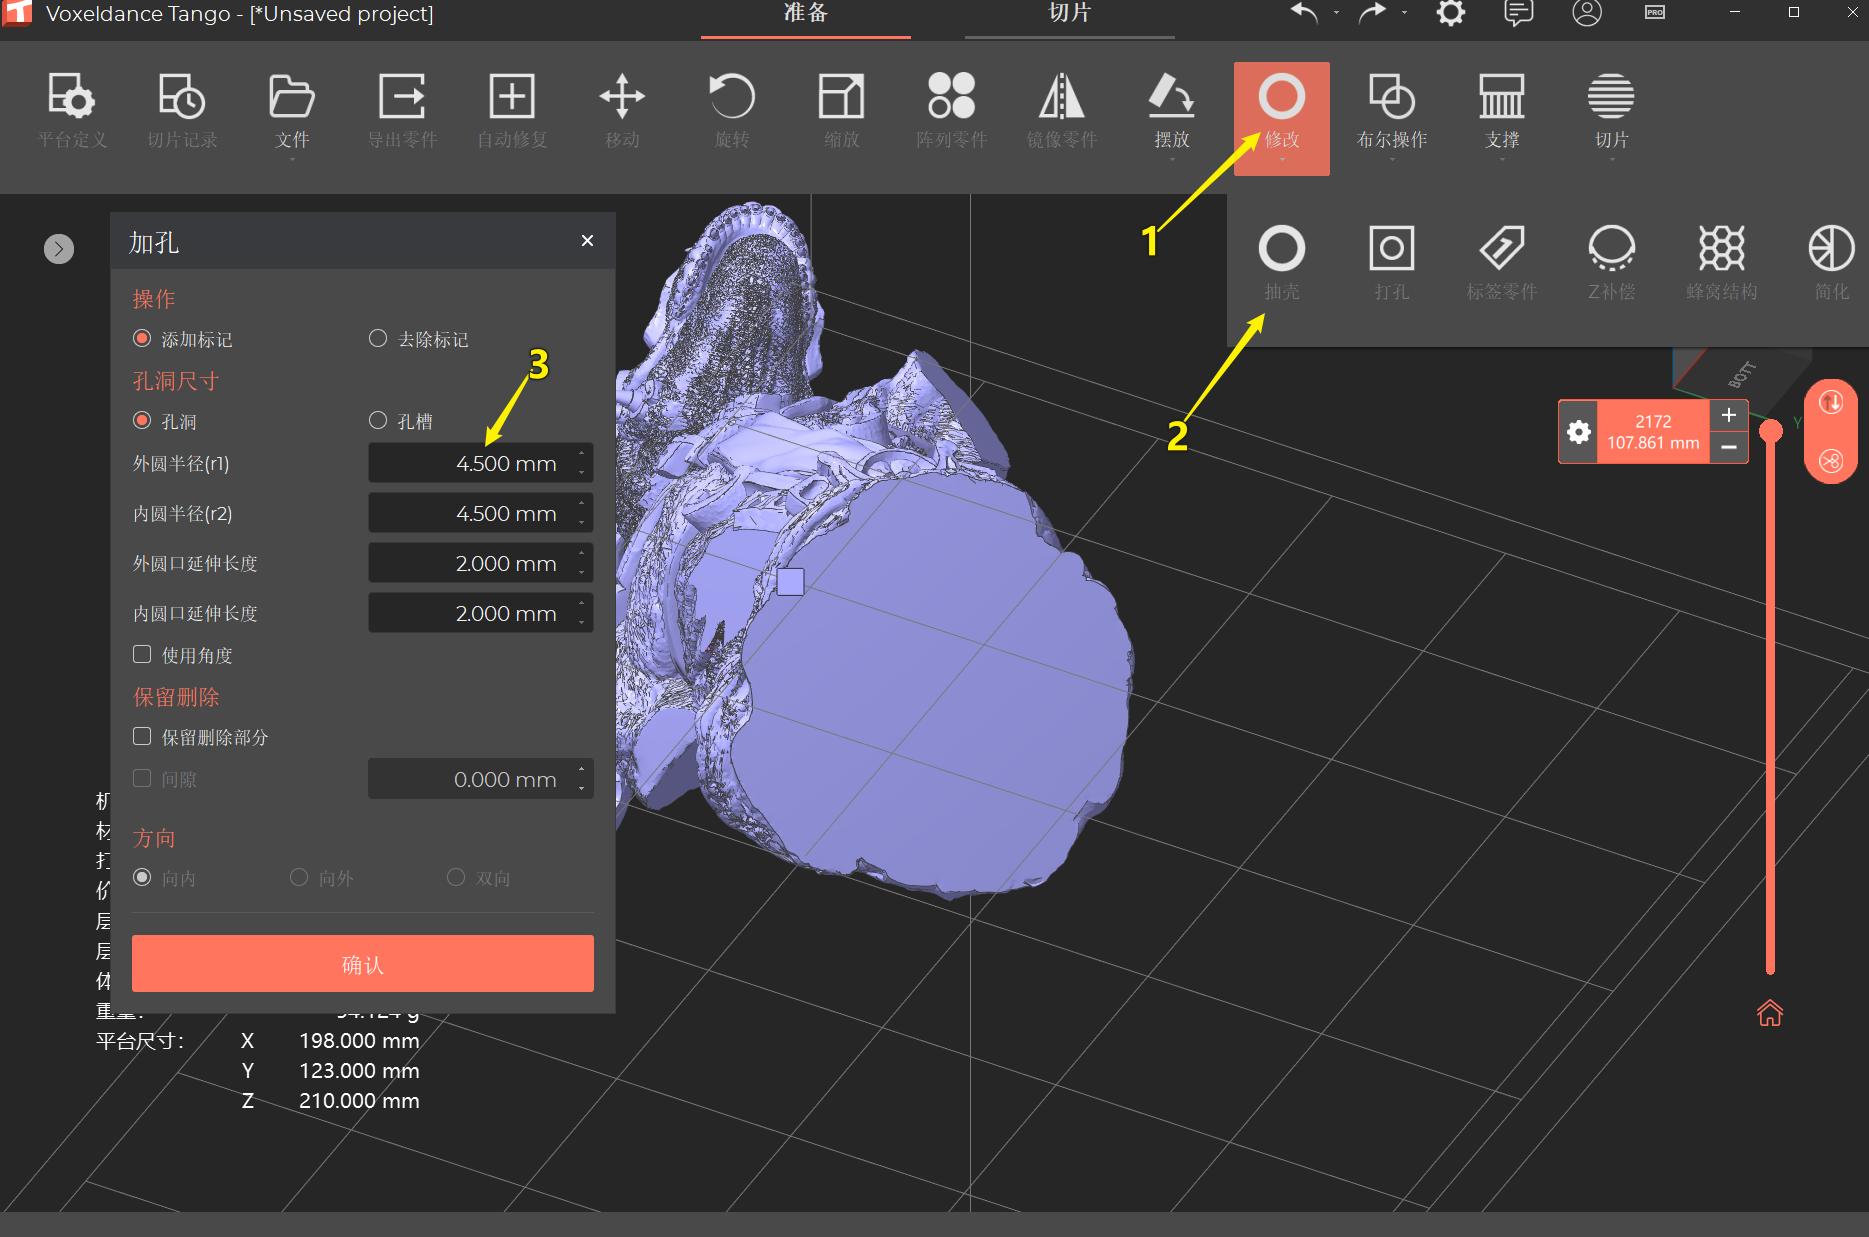Select the 自动修复 (auto repair) tool
The image size is (1869, 1237).
pos(511,110)
